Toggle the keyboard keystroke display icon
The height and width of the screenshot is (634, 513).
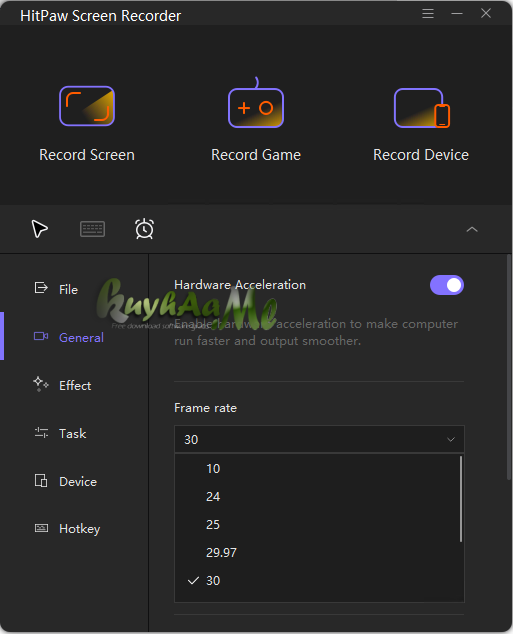(x=93, y=229)
